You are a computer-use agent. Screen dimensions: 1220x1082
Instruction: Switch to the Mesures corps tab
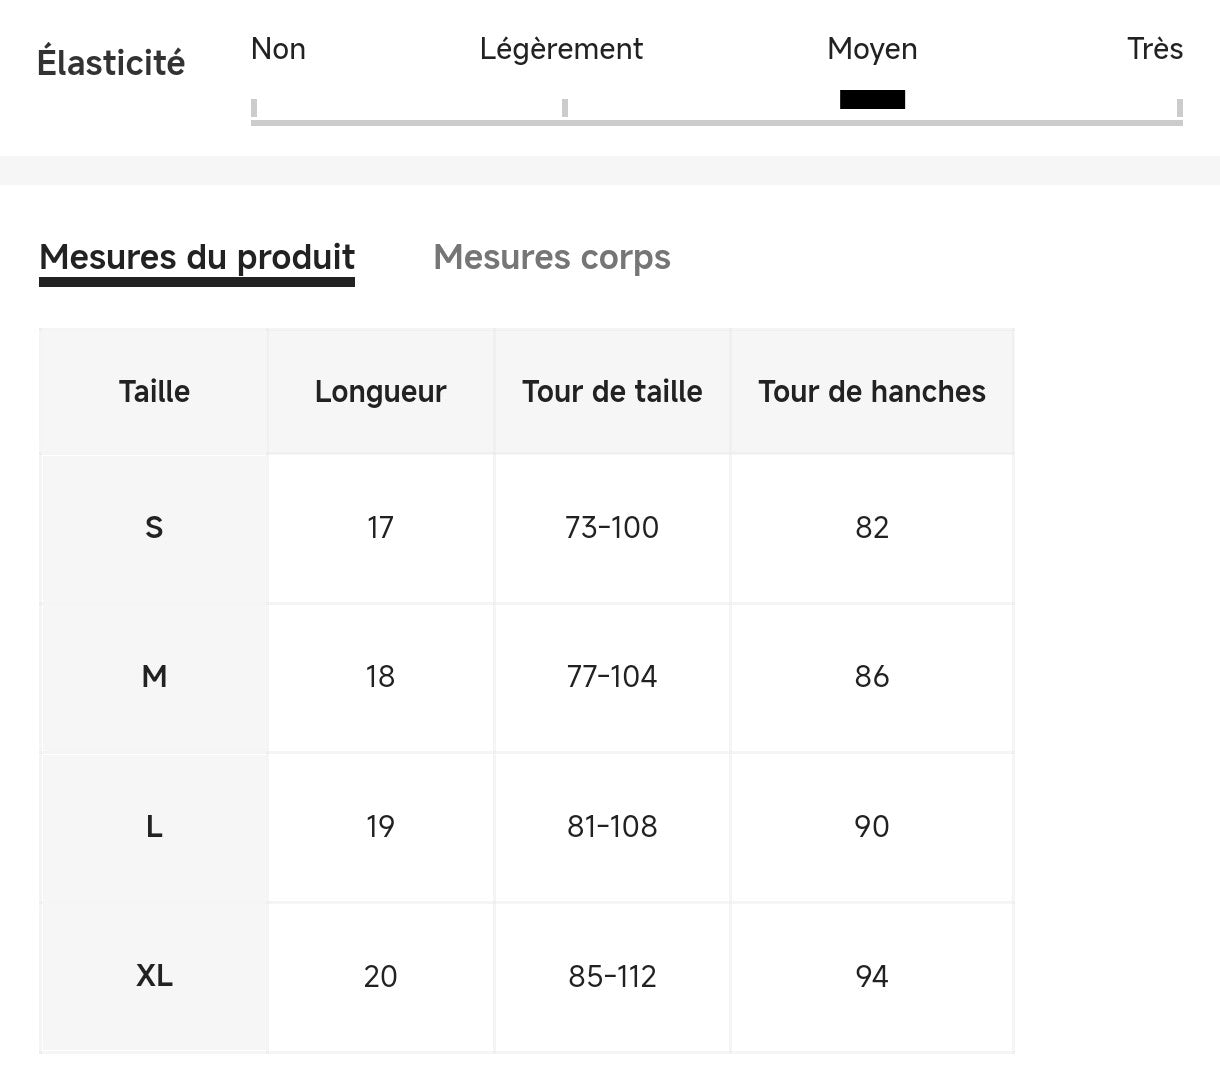click(551, 257)
